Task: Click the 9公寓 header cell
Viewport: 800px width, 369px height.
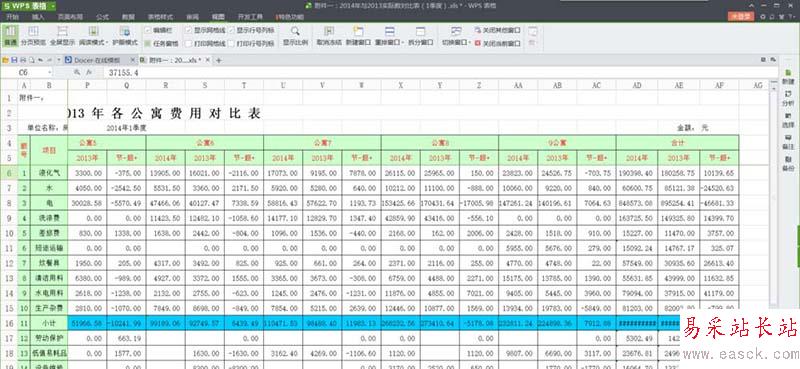Action: coord(557,143)
